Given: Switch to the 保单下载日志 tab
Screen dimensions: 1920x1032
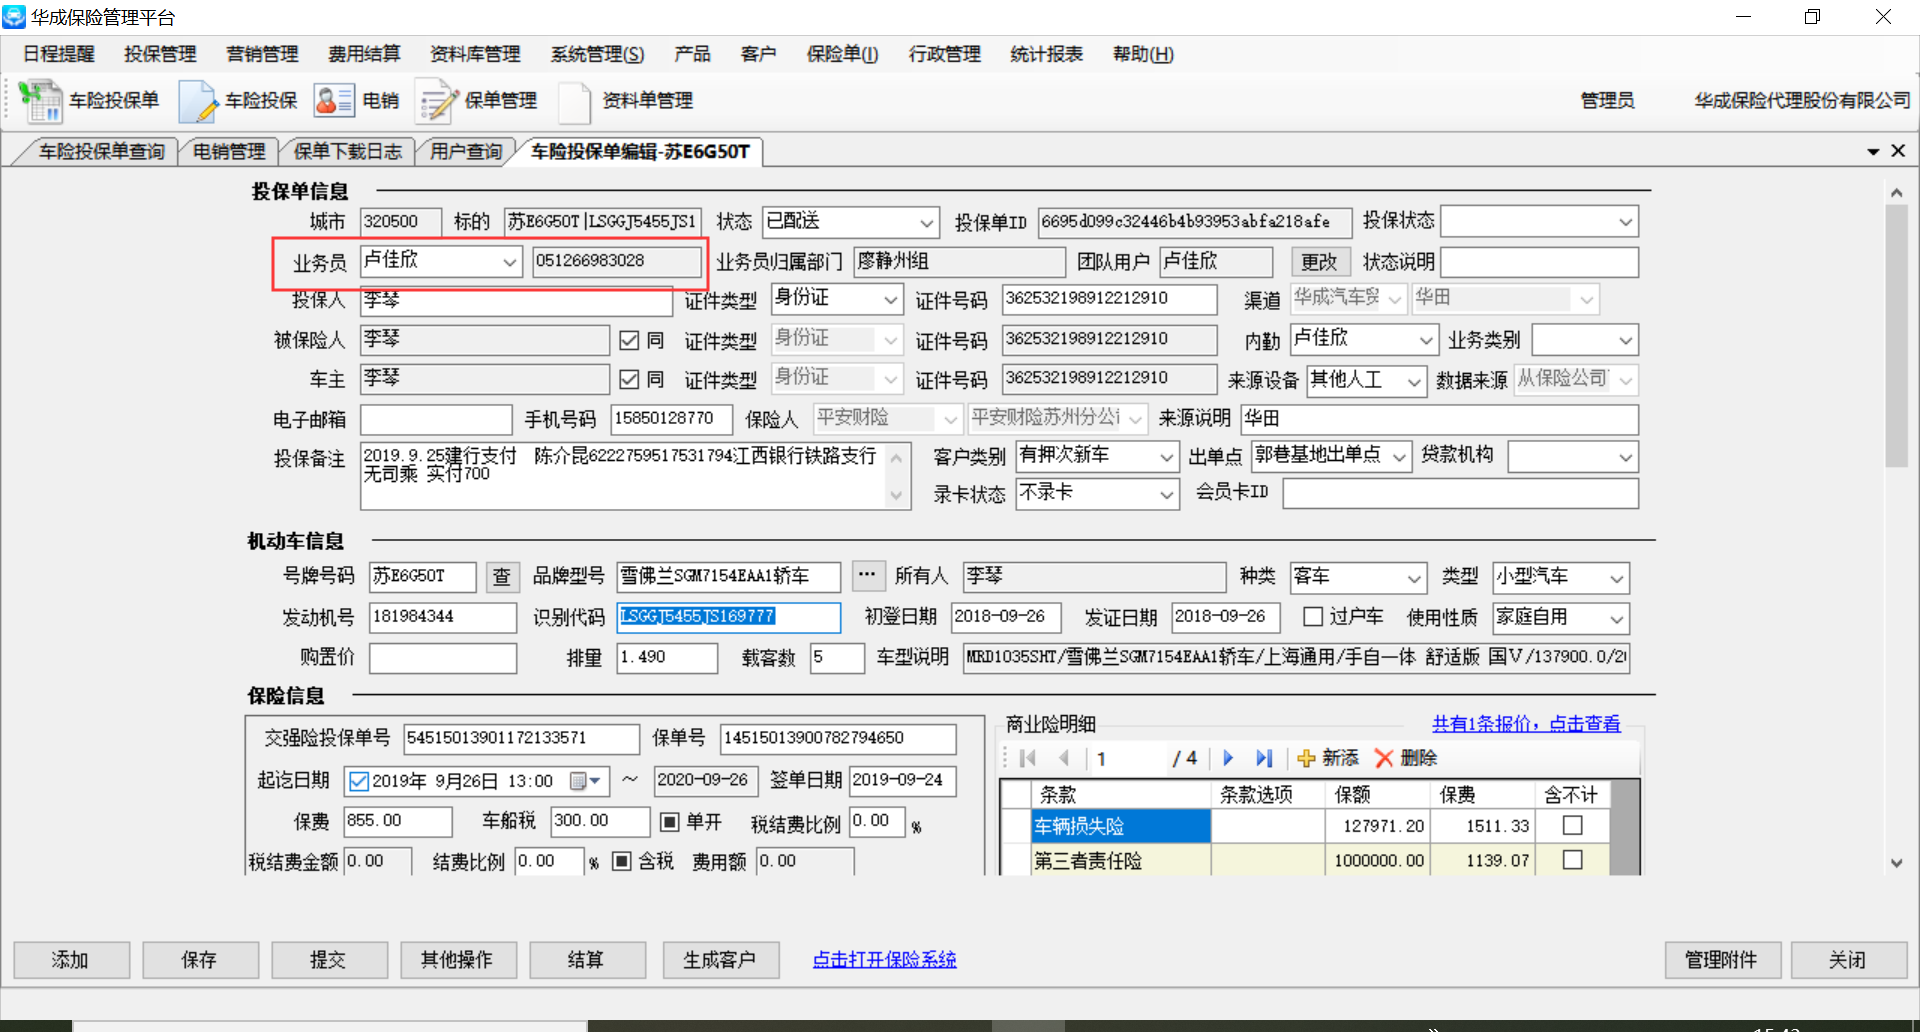Looking at the screenshot, I should tap(347, 152).
